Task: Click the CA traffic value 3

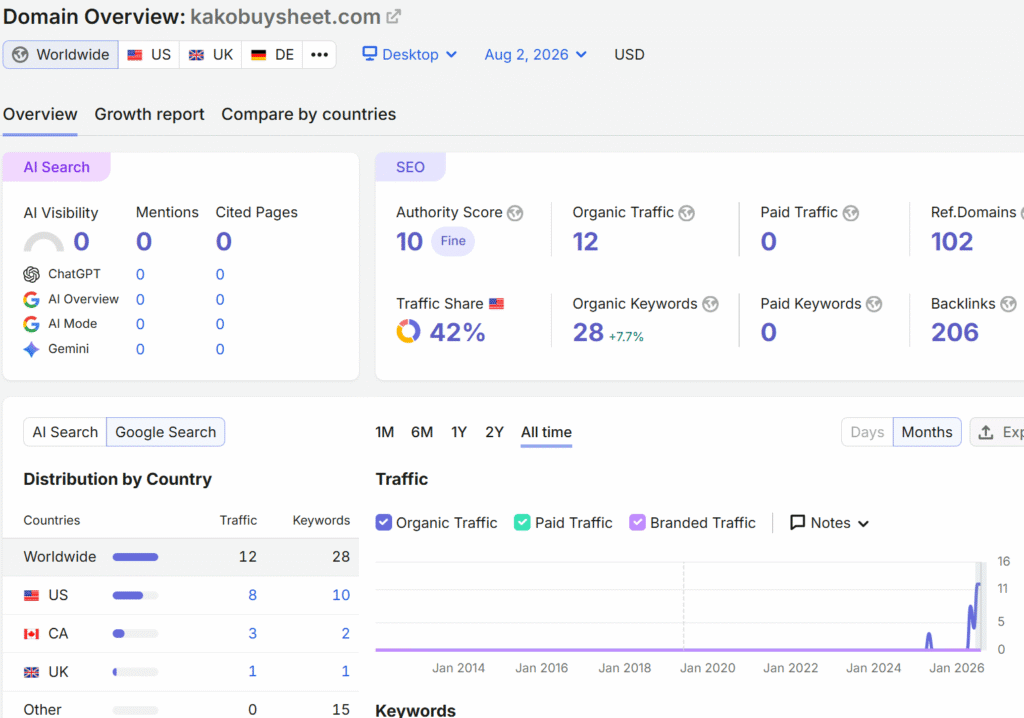Action: click(252, 634)
